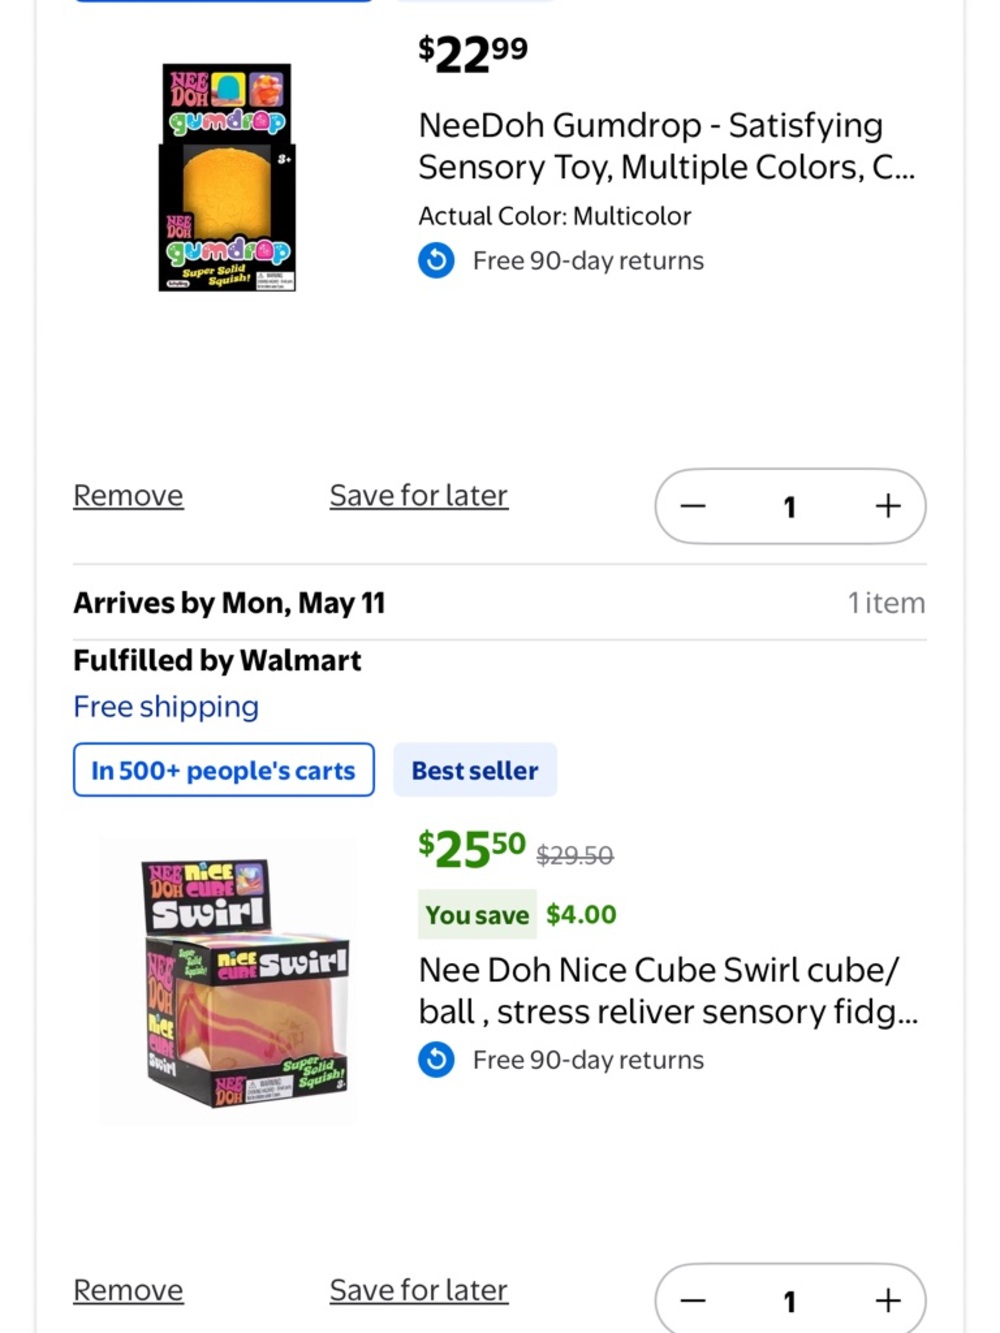Screen dimensions: 1000x1333
Task: View the Gumdrop product image
Action: [x=227, y=178]
